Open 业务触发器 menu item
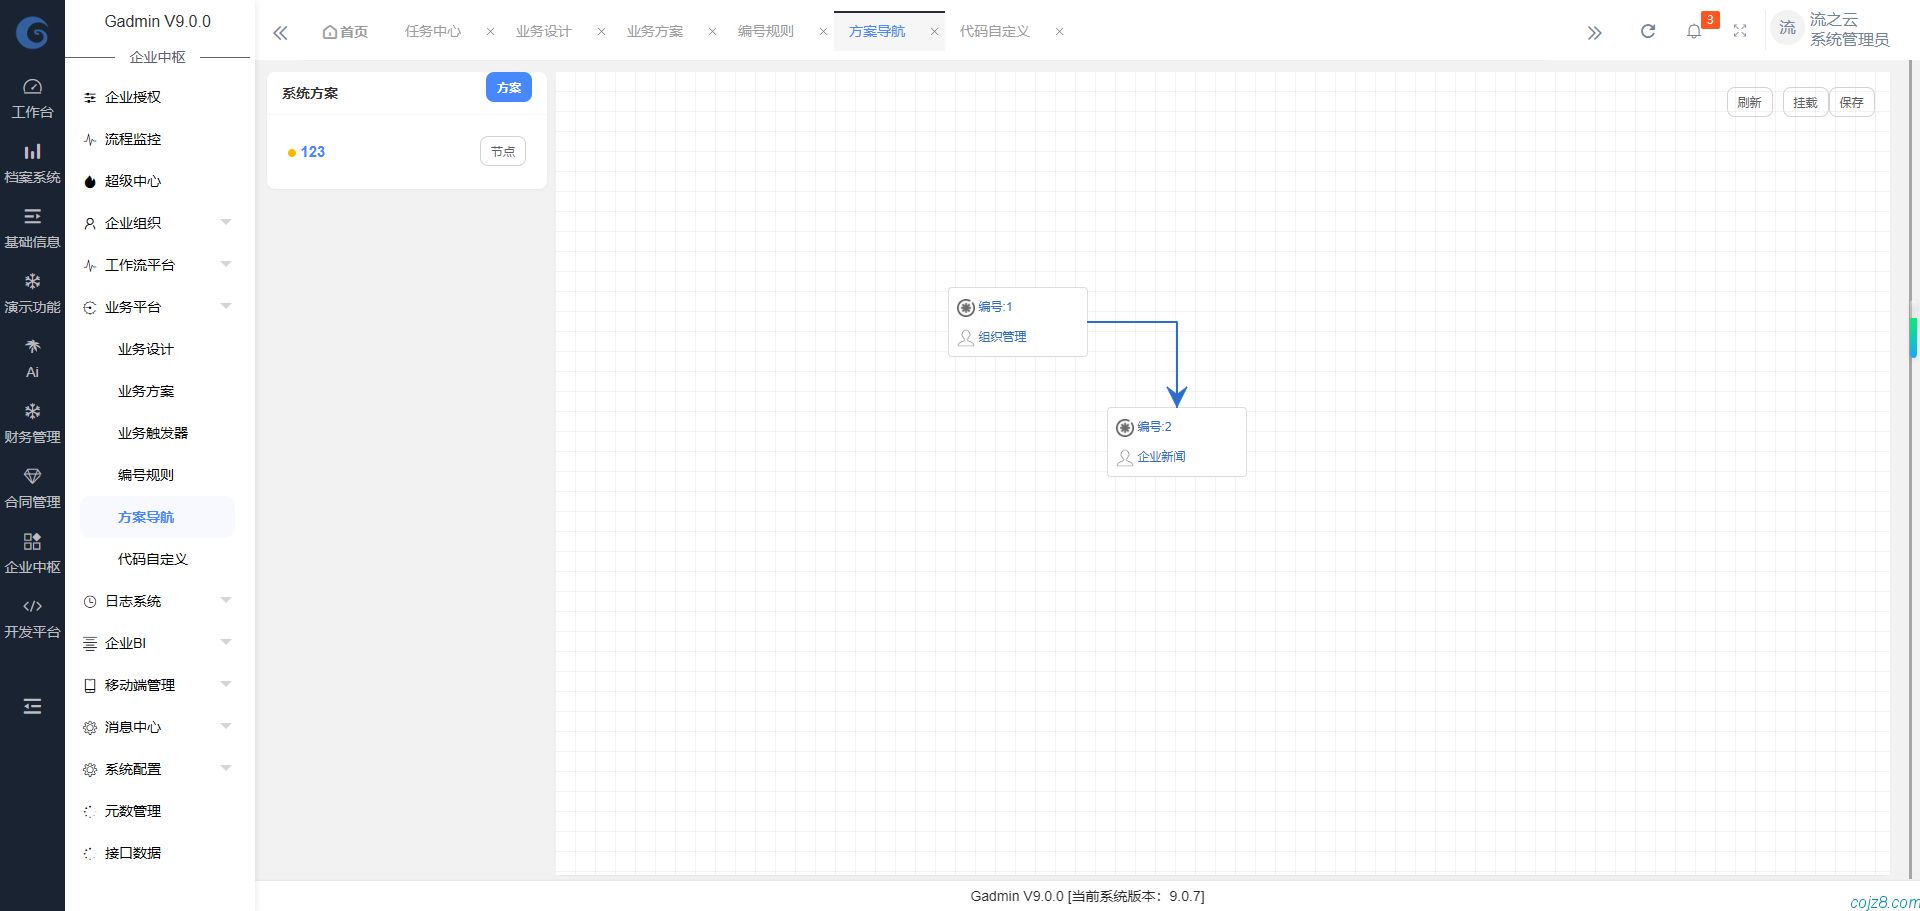The image size is (1920, 911). coord(153,433)
